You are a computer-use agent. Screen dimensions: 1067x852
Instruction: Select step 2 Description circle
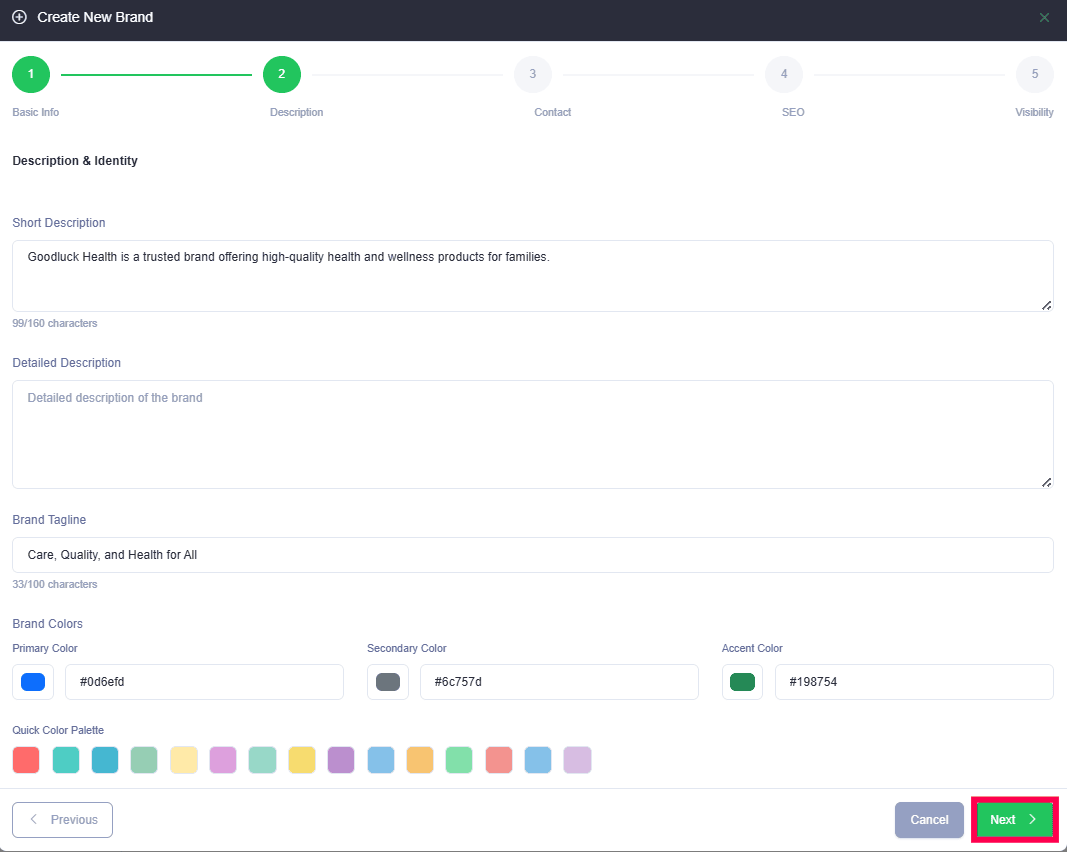(282, 74)
